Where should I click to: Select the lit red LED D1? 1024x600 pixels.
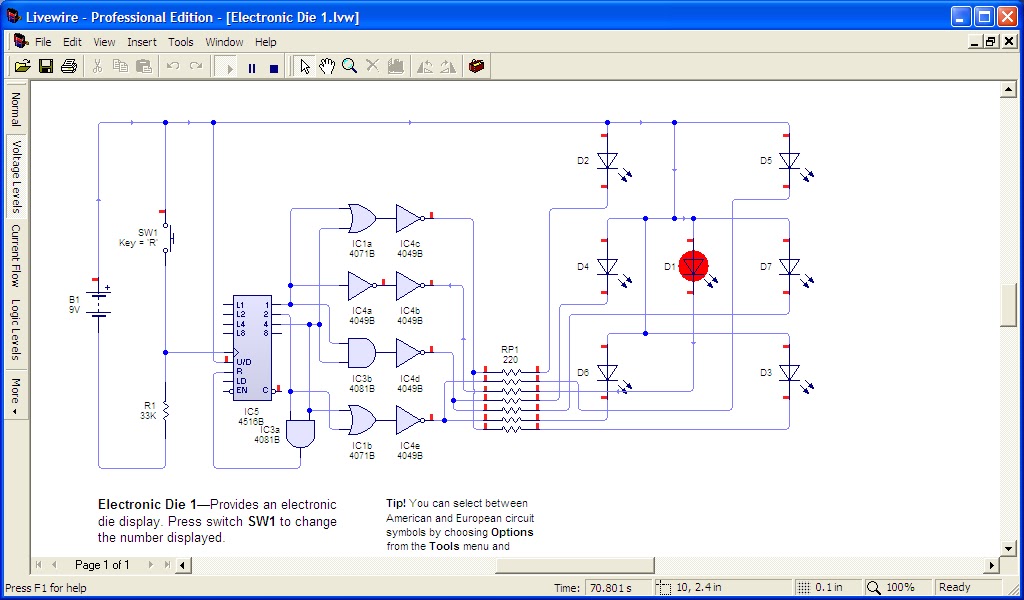pyautogui.click(x=693, y=266)
